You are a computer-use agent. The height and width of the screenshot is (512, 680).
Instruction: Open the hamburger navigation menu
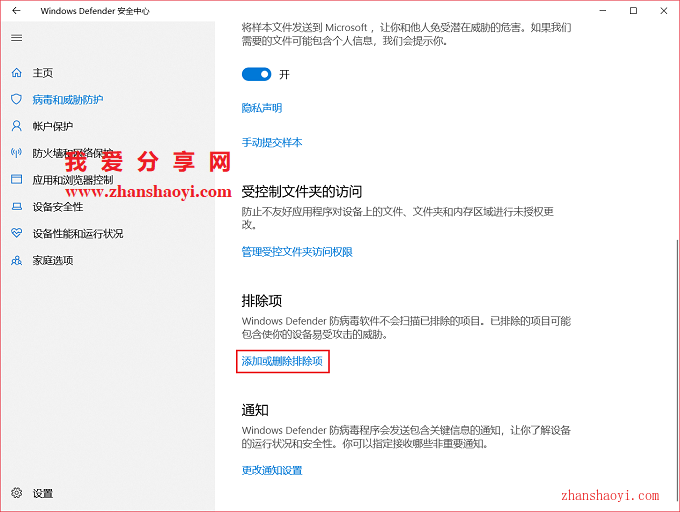point(16,38)
